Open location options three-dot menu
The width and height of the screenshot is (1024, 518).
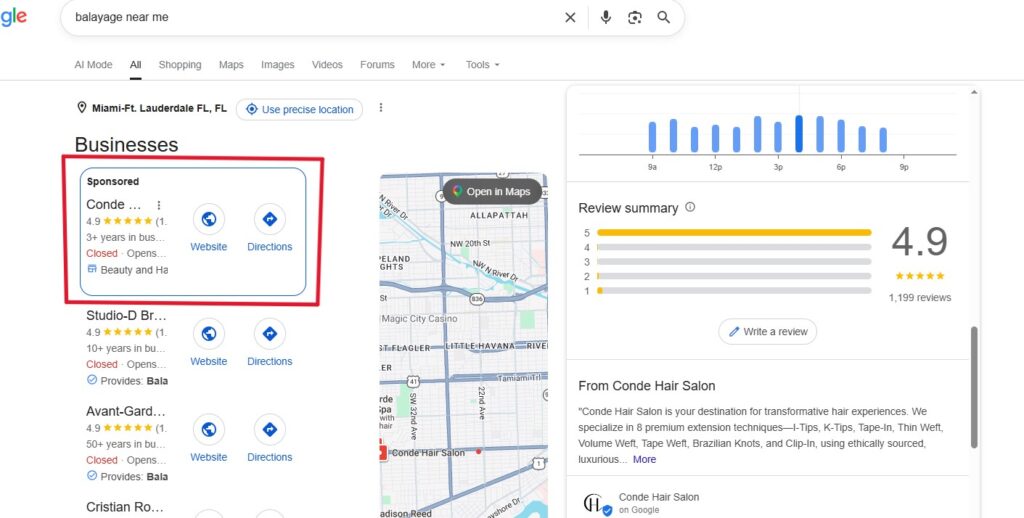point(381,108)
